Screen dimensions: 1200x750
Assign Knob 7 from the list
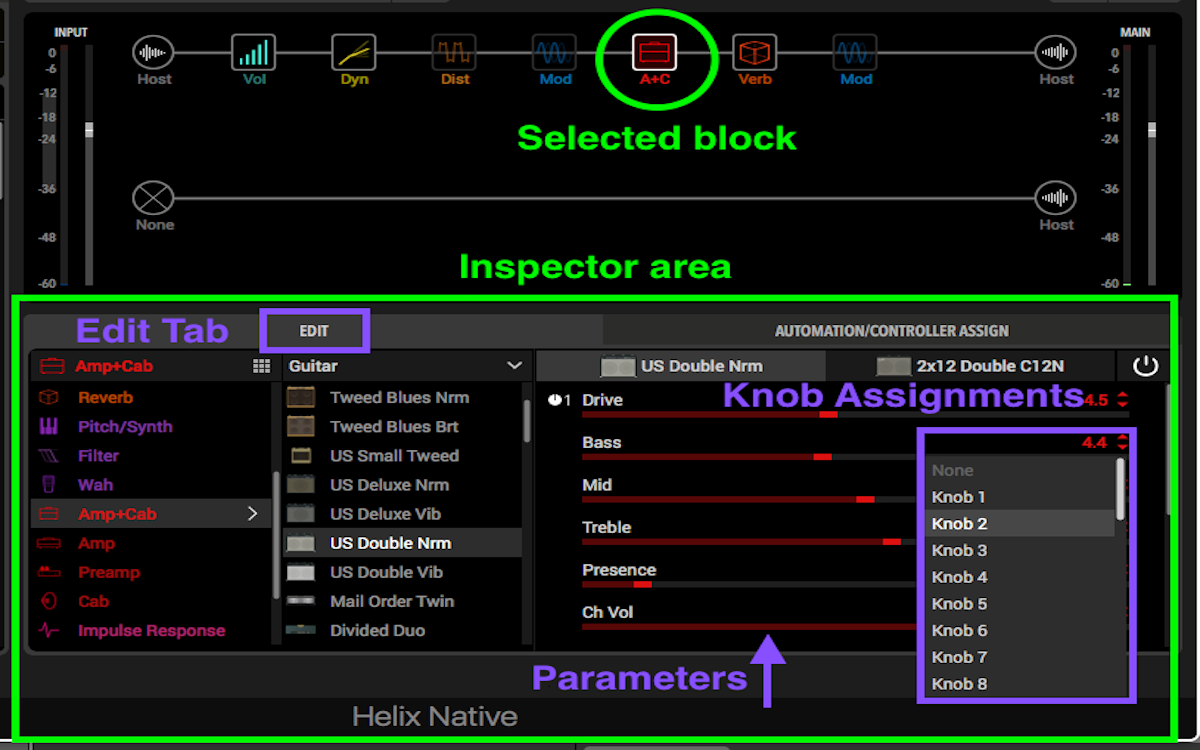point(1019,657)
